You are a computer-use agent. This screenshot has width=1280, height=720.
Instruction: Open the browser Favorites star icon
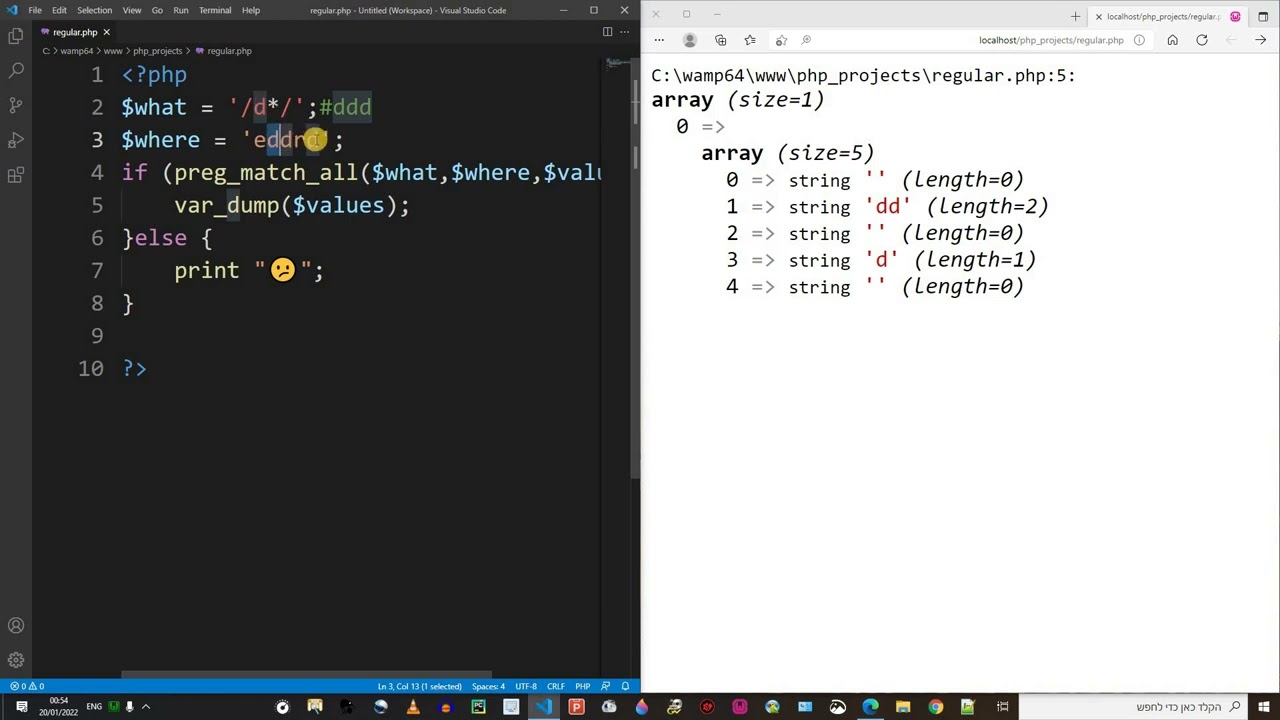(750, 40)
